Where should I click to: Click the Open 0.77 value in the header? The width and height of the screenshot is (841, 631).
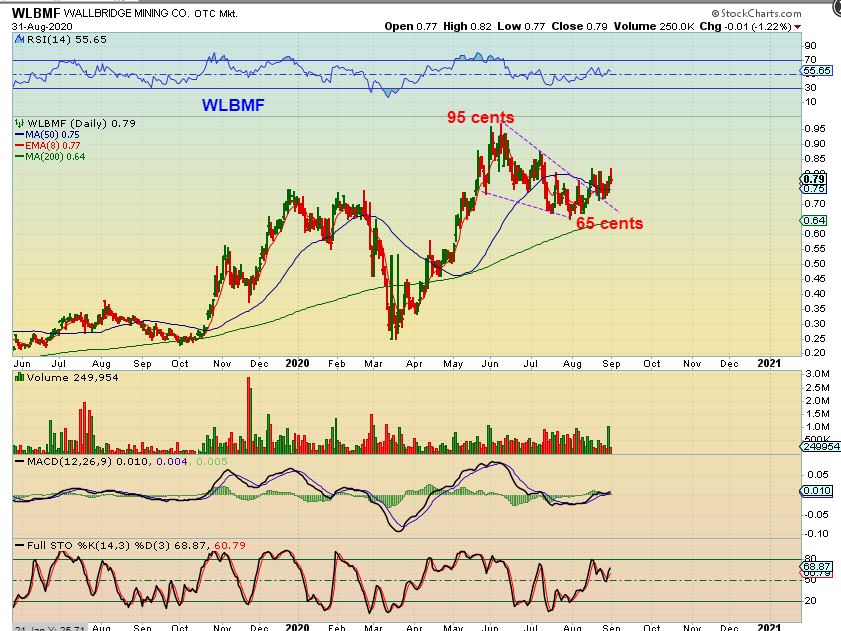(411, 26)
